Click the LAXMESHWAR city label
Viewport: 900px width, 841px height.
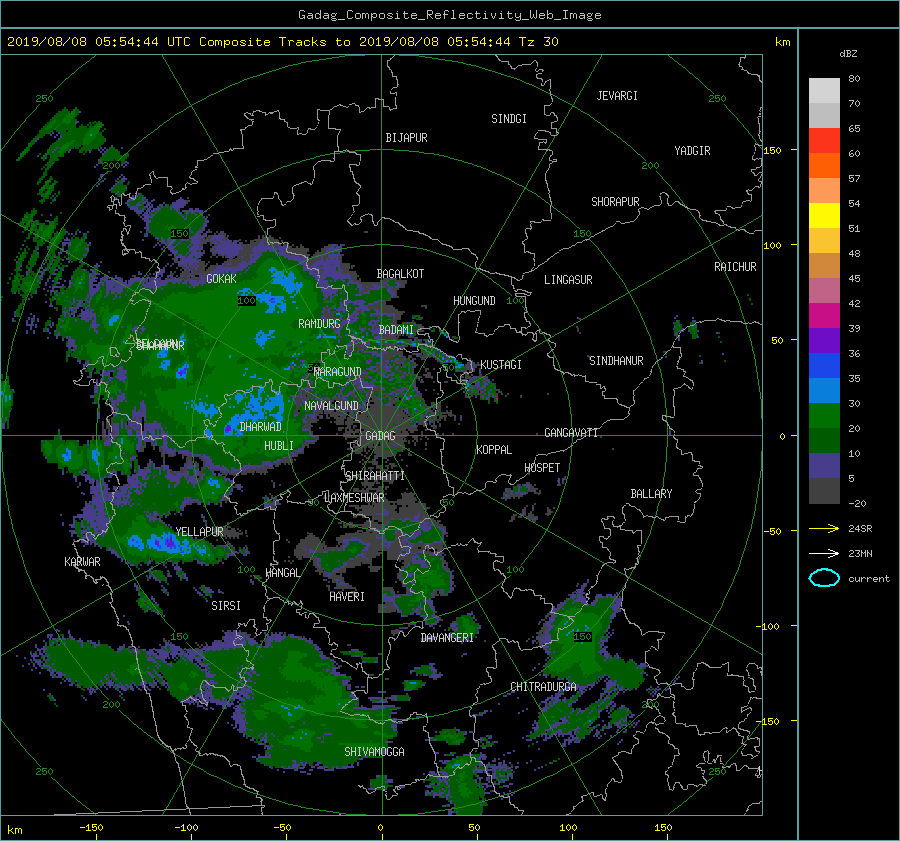coord(354,498)
